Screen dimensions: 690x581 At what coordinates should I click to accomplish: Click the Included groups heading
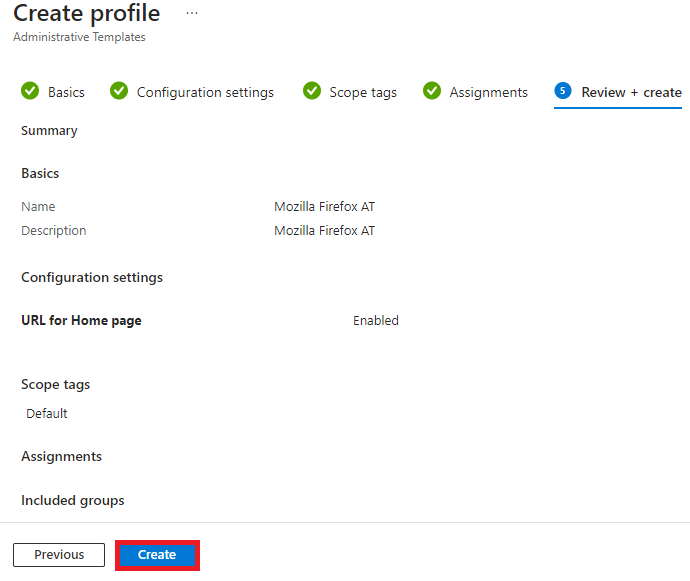(x=73, y=500)
